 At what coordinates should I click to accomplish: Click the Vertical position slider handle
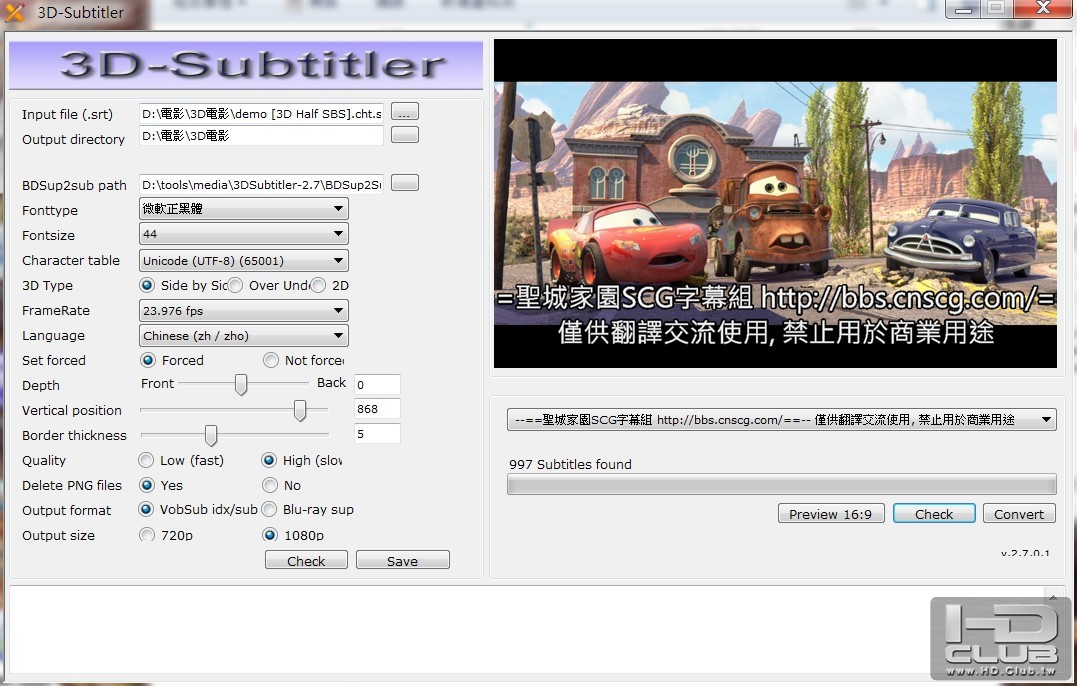click(299, 410)
